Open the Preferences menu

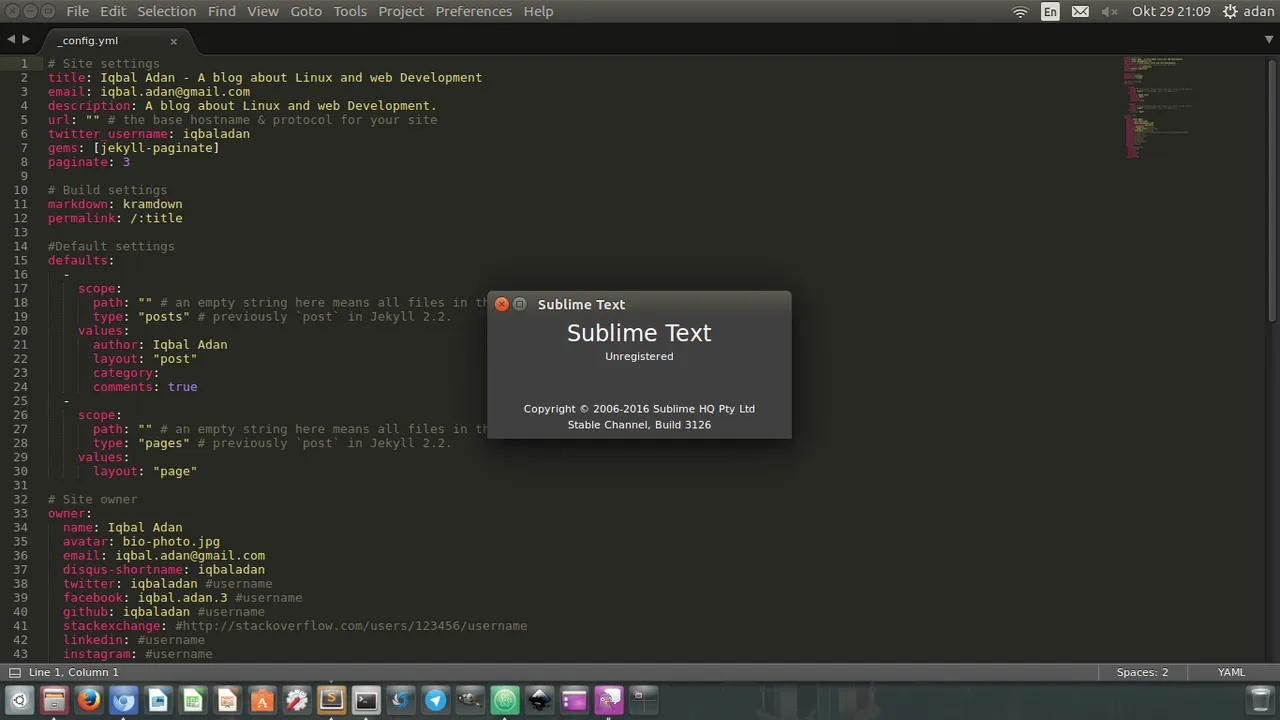point(474,12)
